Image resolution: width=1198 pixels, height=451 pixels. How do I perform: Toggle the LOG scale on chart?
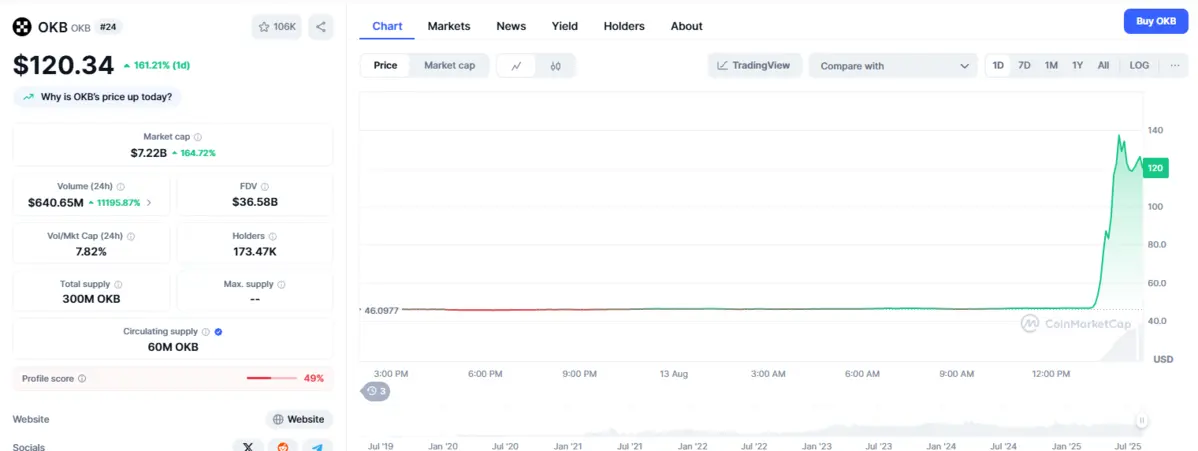point(1139,65)
